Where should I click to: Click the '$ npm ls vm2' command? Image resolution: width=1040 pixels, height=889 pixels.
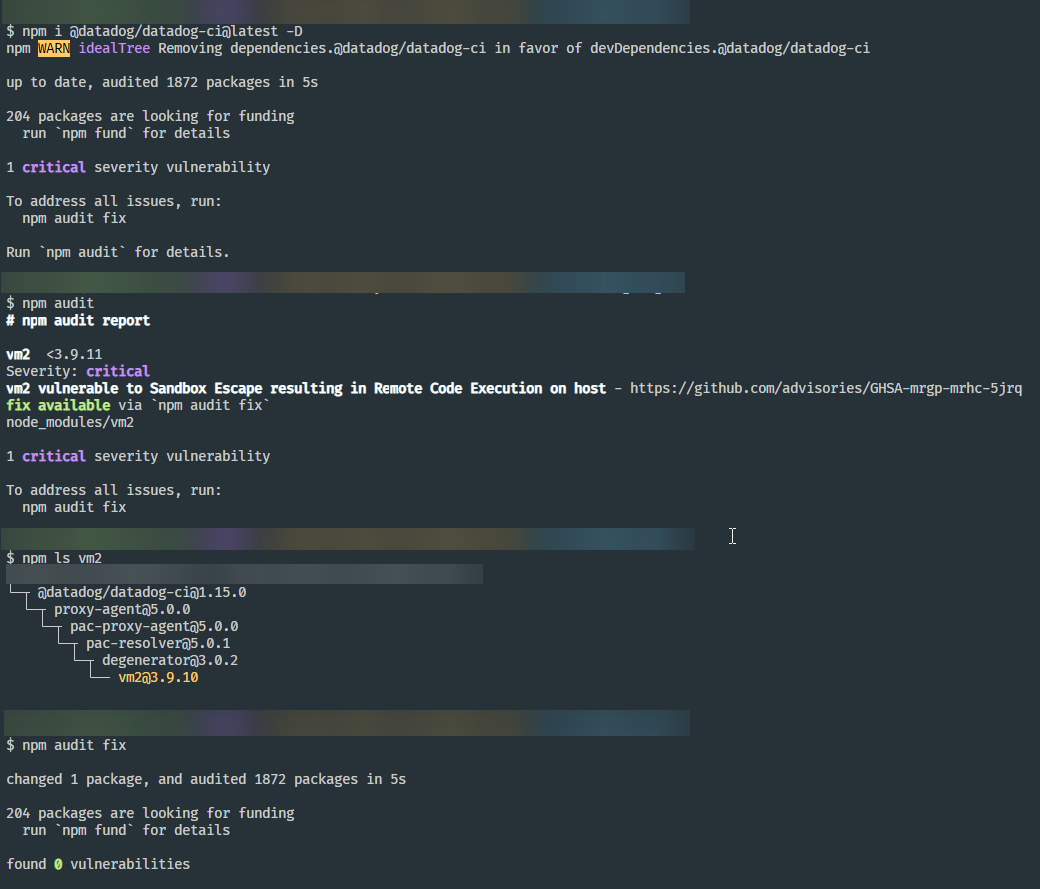click(x=54, y=558)
